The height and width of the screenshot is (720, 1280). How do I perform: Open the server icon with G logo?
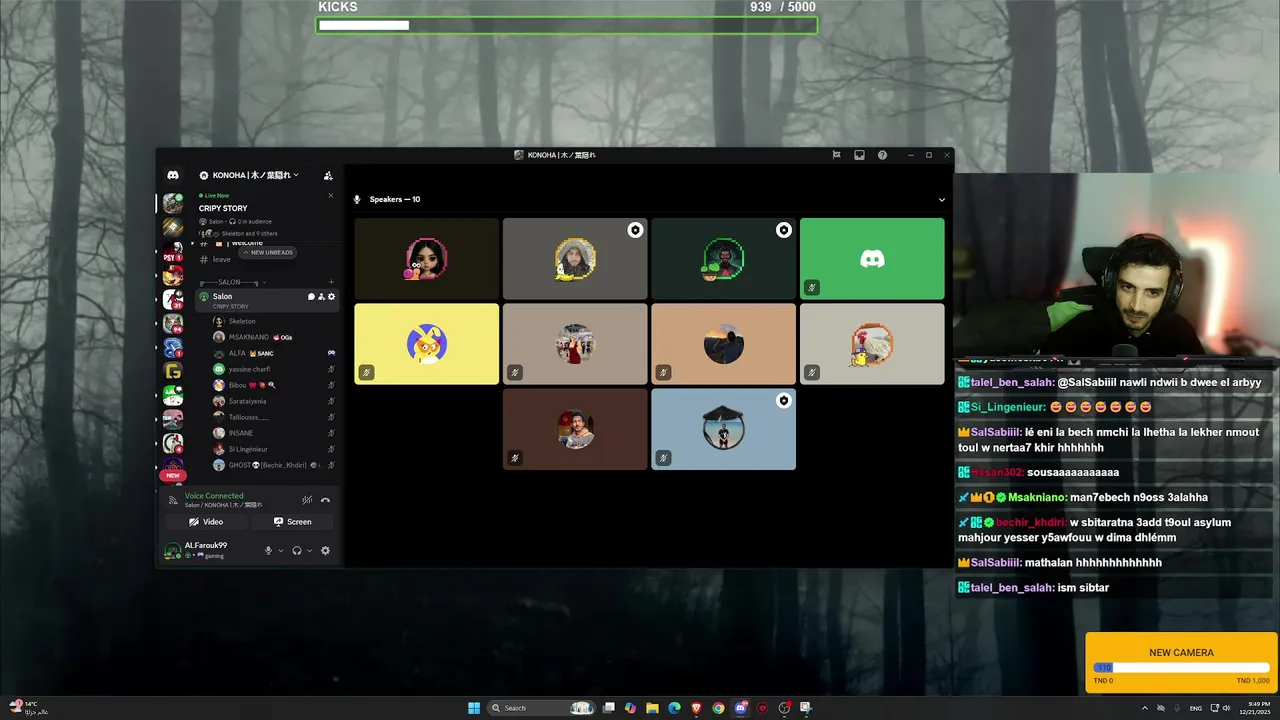(x=173, y=371)
